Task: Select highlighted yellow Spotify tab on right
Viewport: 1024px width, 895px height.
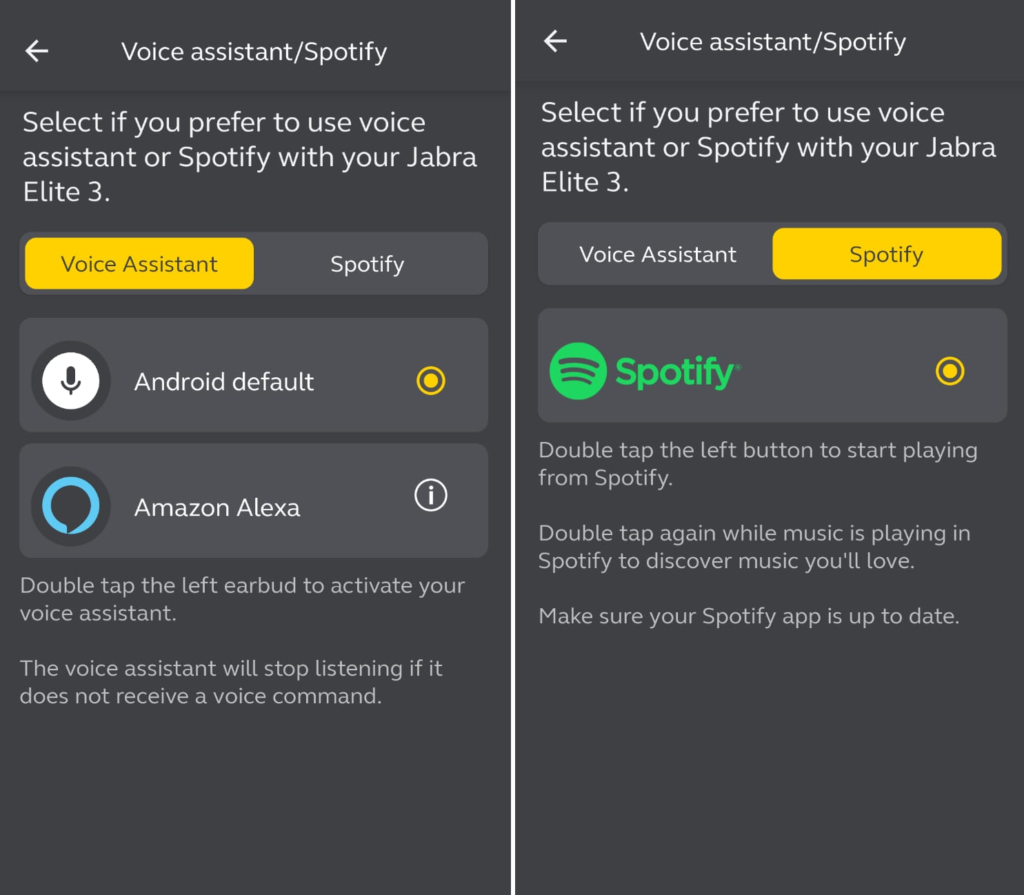Action: [x=886, y=254]
